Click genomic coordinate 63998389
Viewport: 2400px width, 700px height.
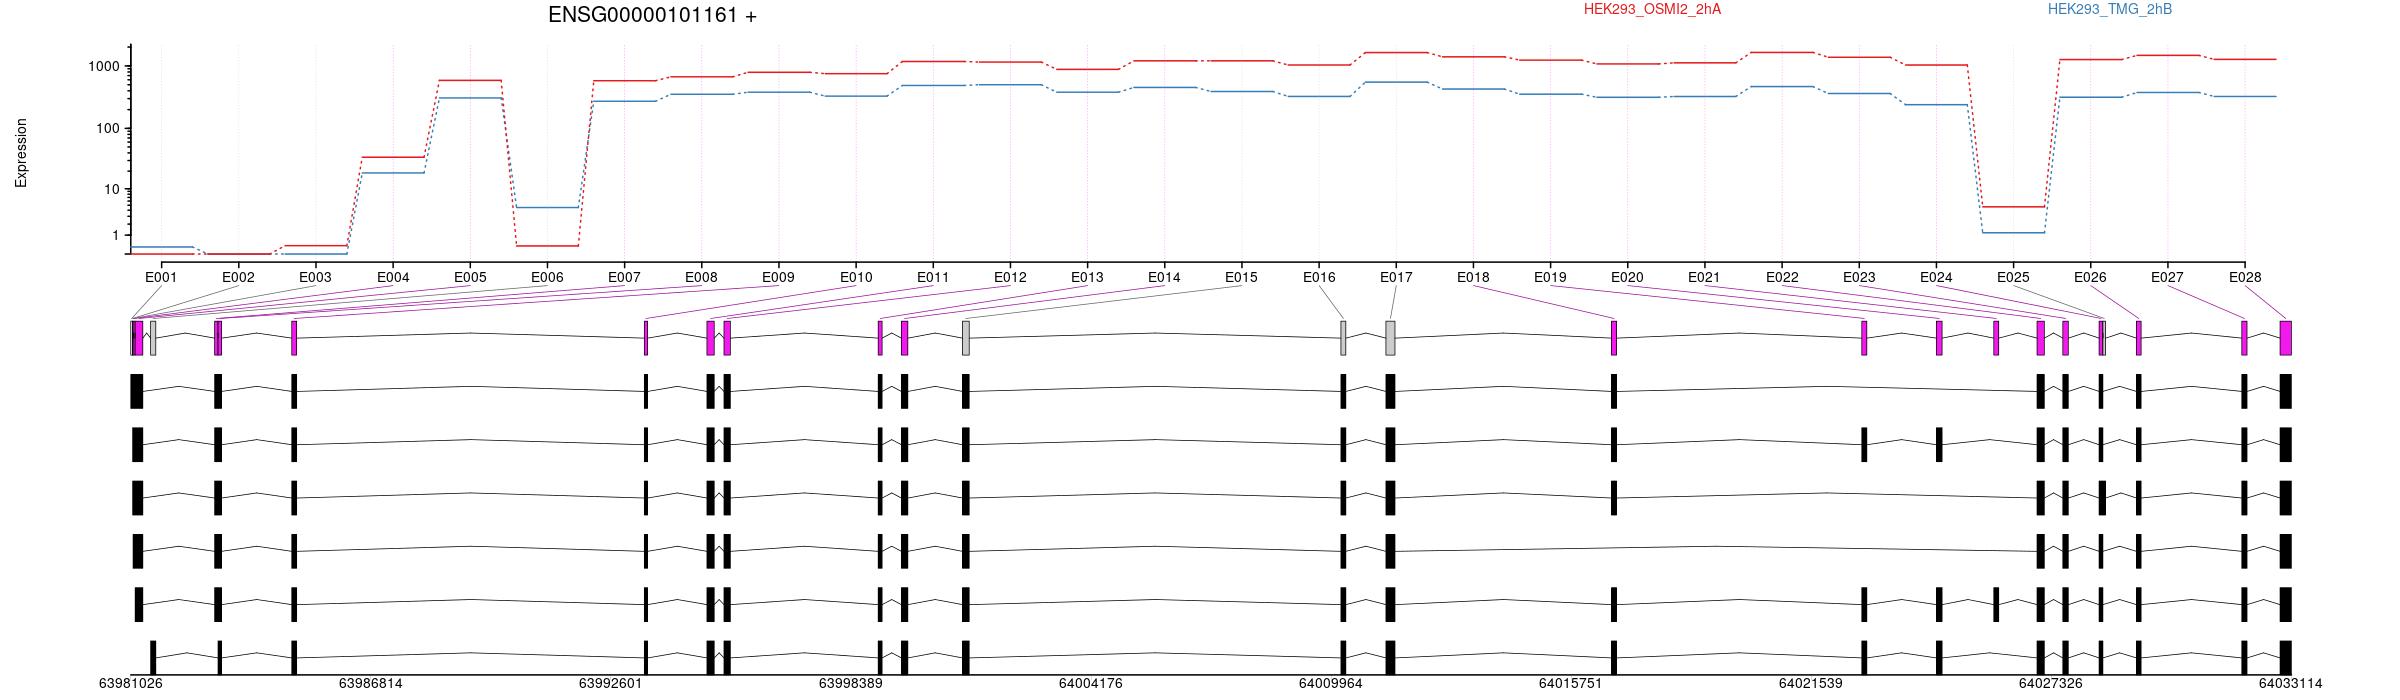click(851, 684)
